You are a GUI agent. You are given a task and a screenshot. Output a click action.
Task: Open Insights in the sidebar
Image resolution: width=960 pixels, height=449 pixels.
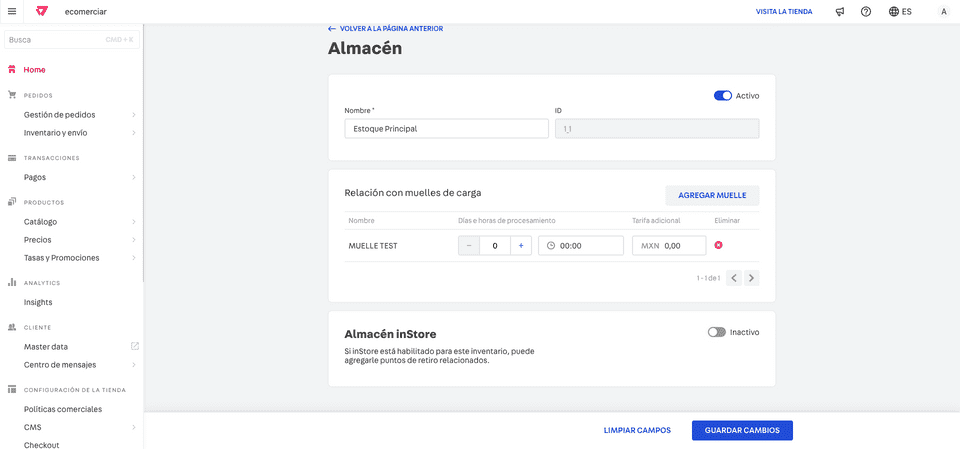[x=38, y=302]
